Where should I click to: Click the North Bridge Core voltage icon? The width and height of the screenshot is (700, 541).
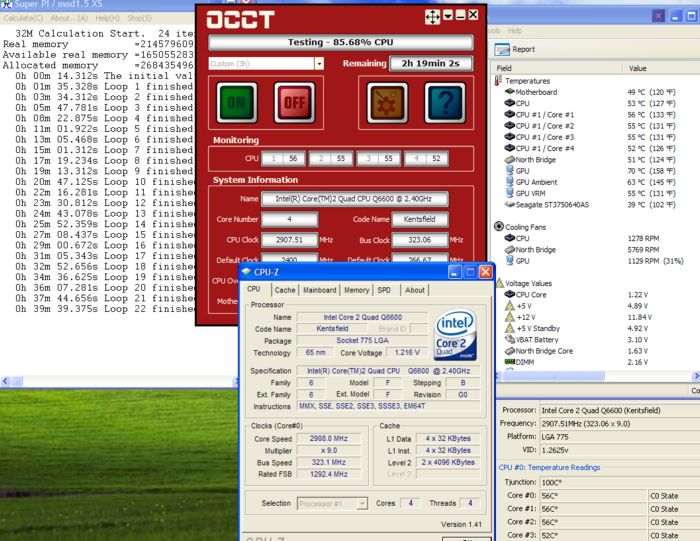point(510,350)
